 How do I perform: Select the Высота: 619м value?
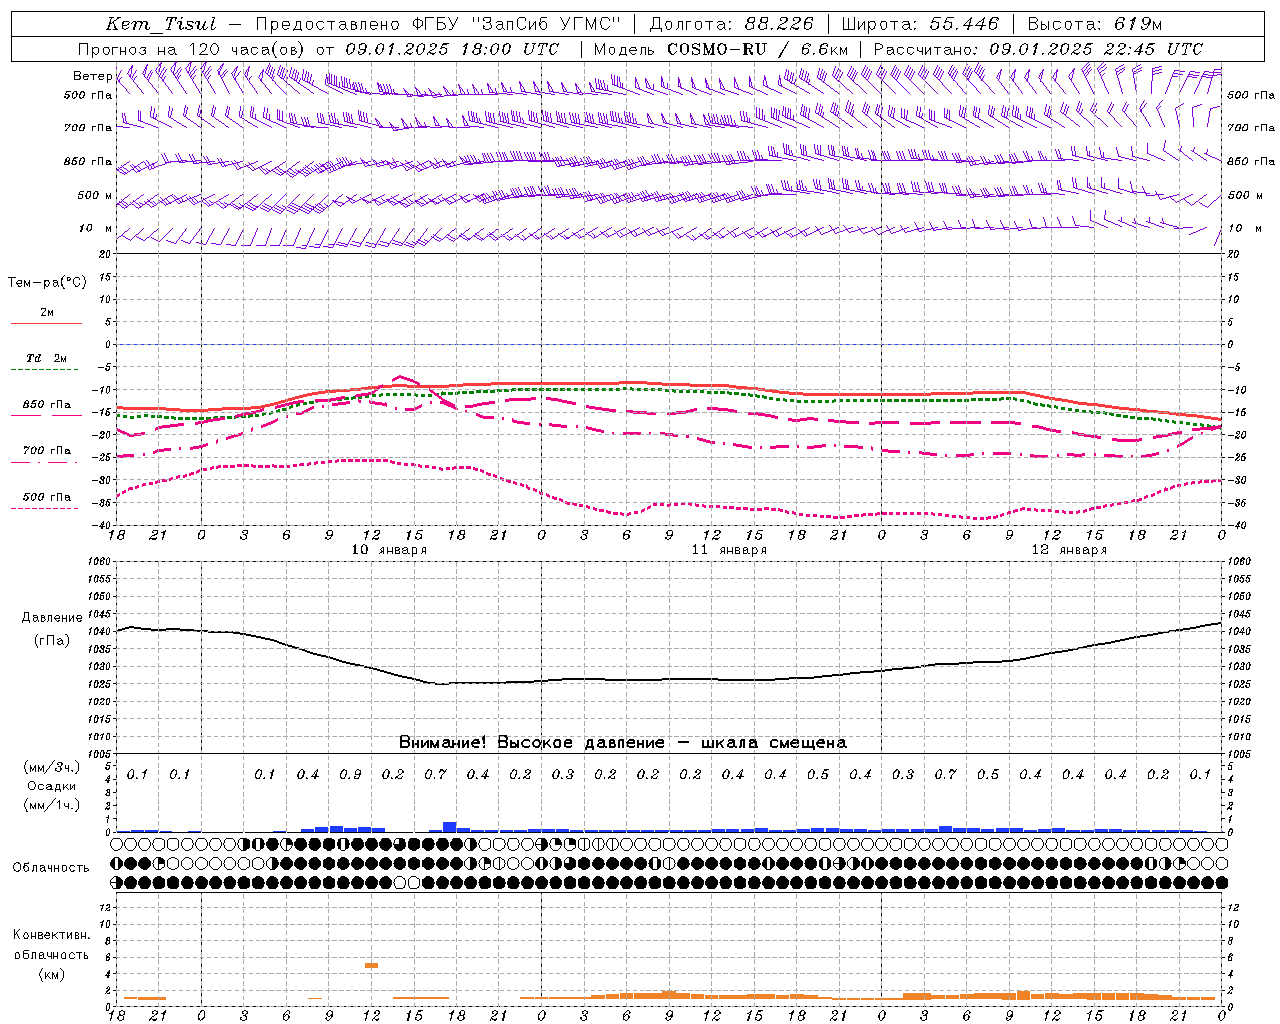[1094, 24]
